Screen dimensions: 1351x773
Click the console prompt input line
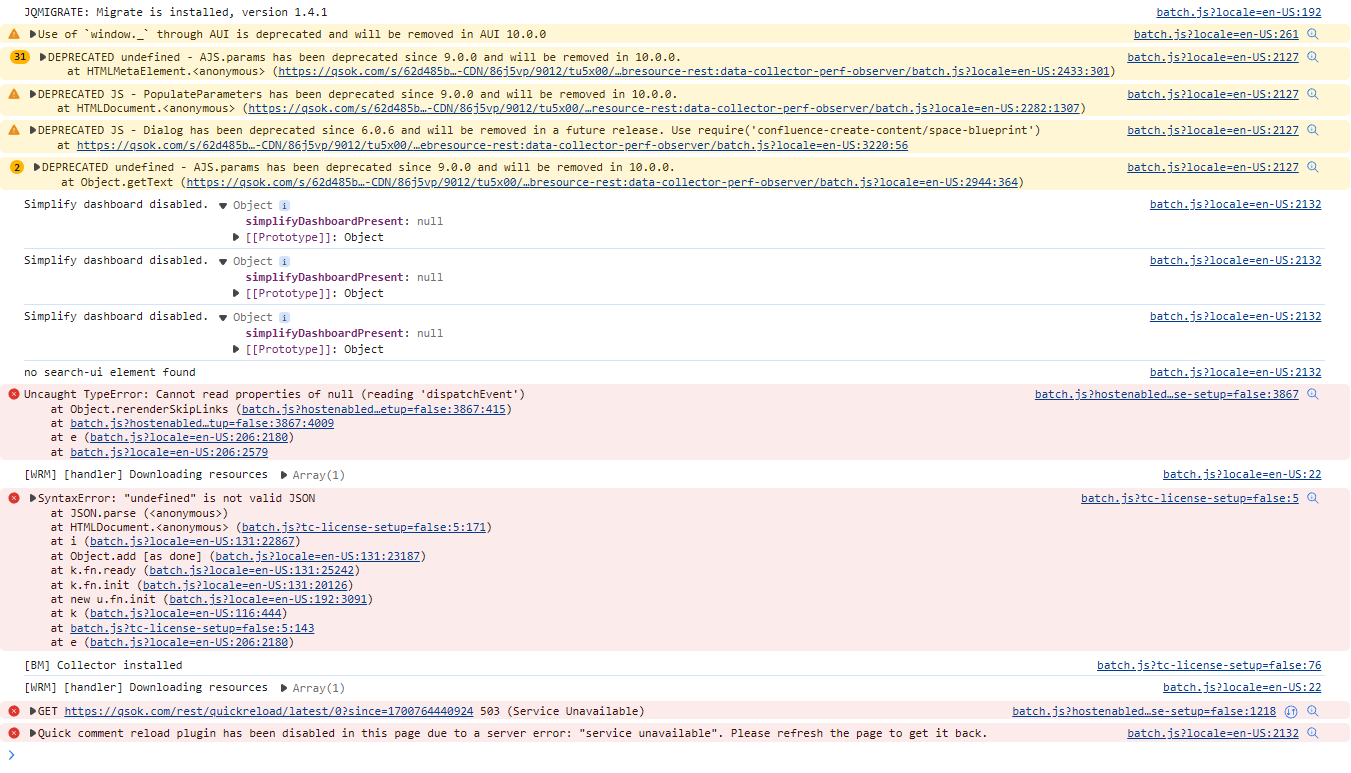(x=600, y=754)
